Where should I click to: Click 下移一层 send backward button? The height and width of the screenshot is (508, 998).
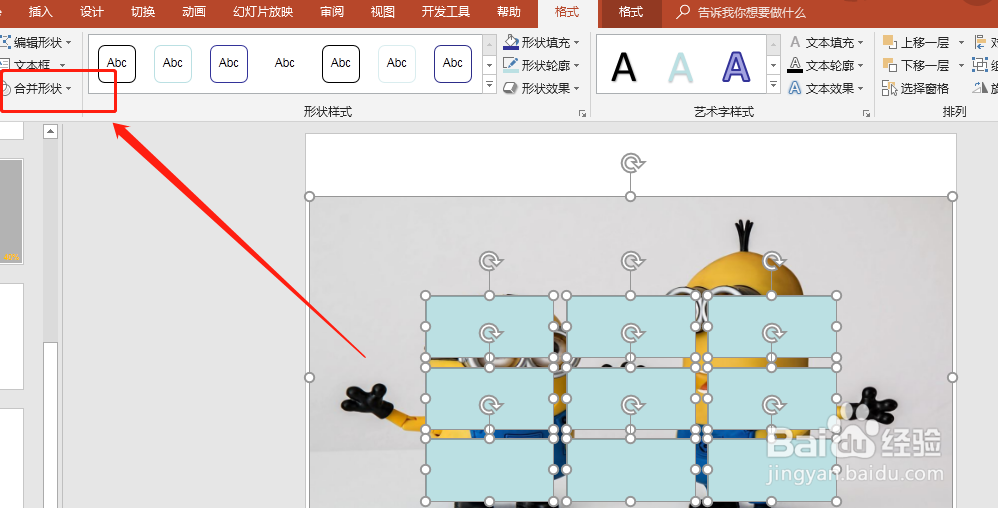coord(916,66)
